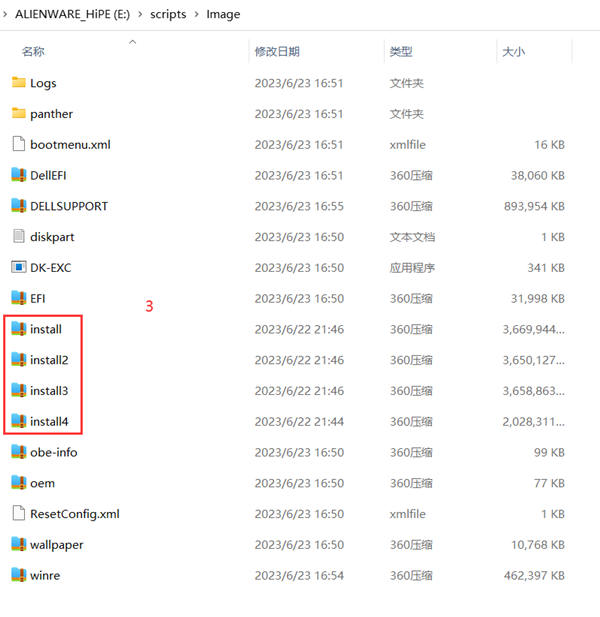This screenshot has width=600, height=617.
Task: Click the 31,998 KB size value
Action: pyautogui.click(x=538, y=298)
